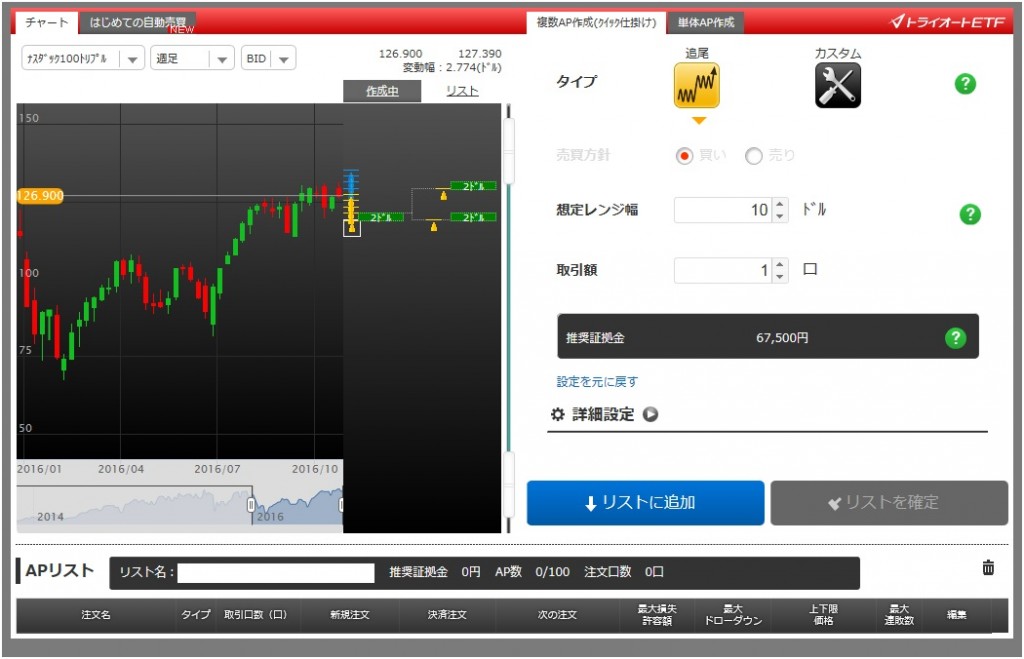Click the リスト名 text input field
The image size is (1024, 659).
point(276,573)
